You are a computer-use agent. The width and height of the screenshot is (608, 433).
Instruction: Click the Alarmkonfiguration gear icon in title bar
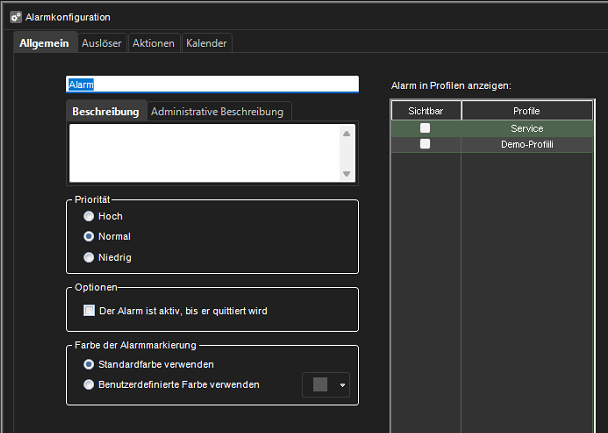click(16, 17)
